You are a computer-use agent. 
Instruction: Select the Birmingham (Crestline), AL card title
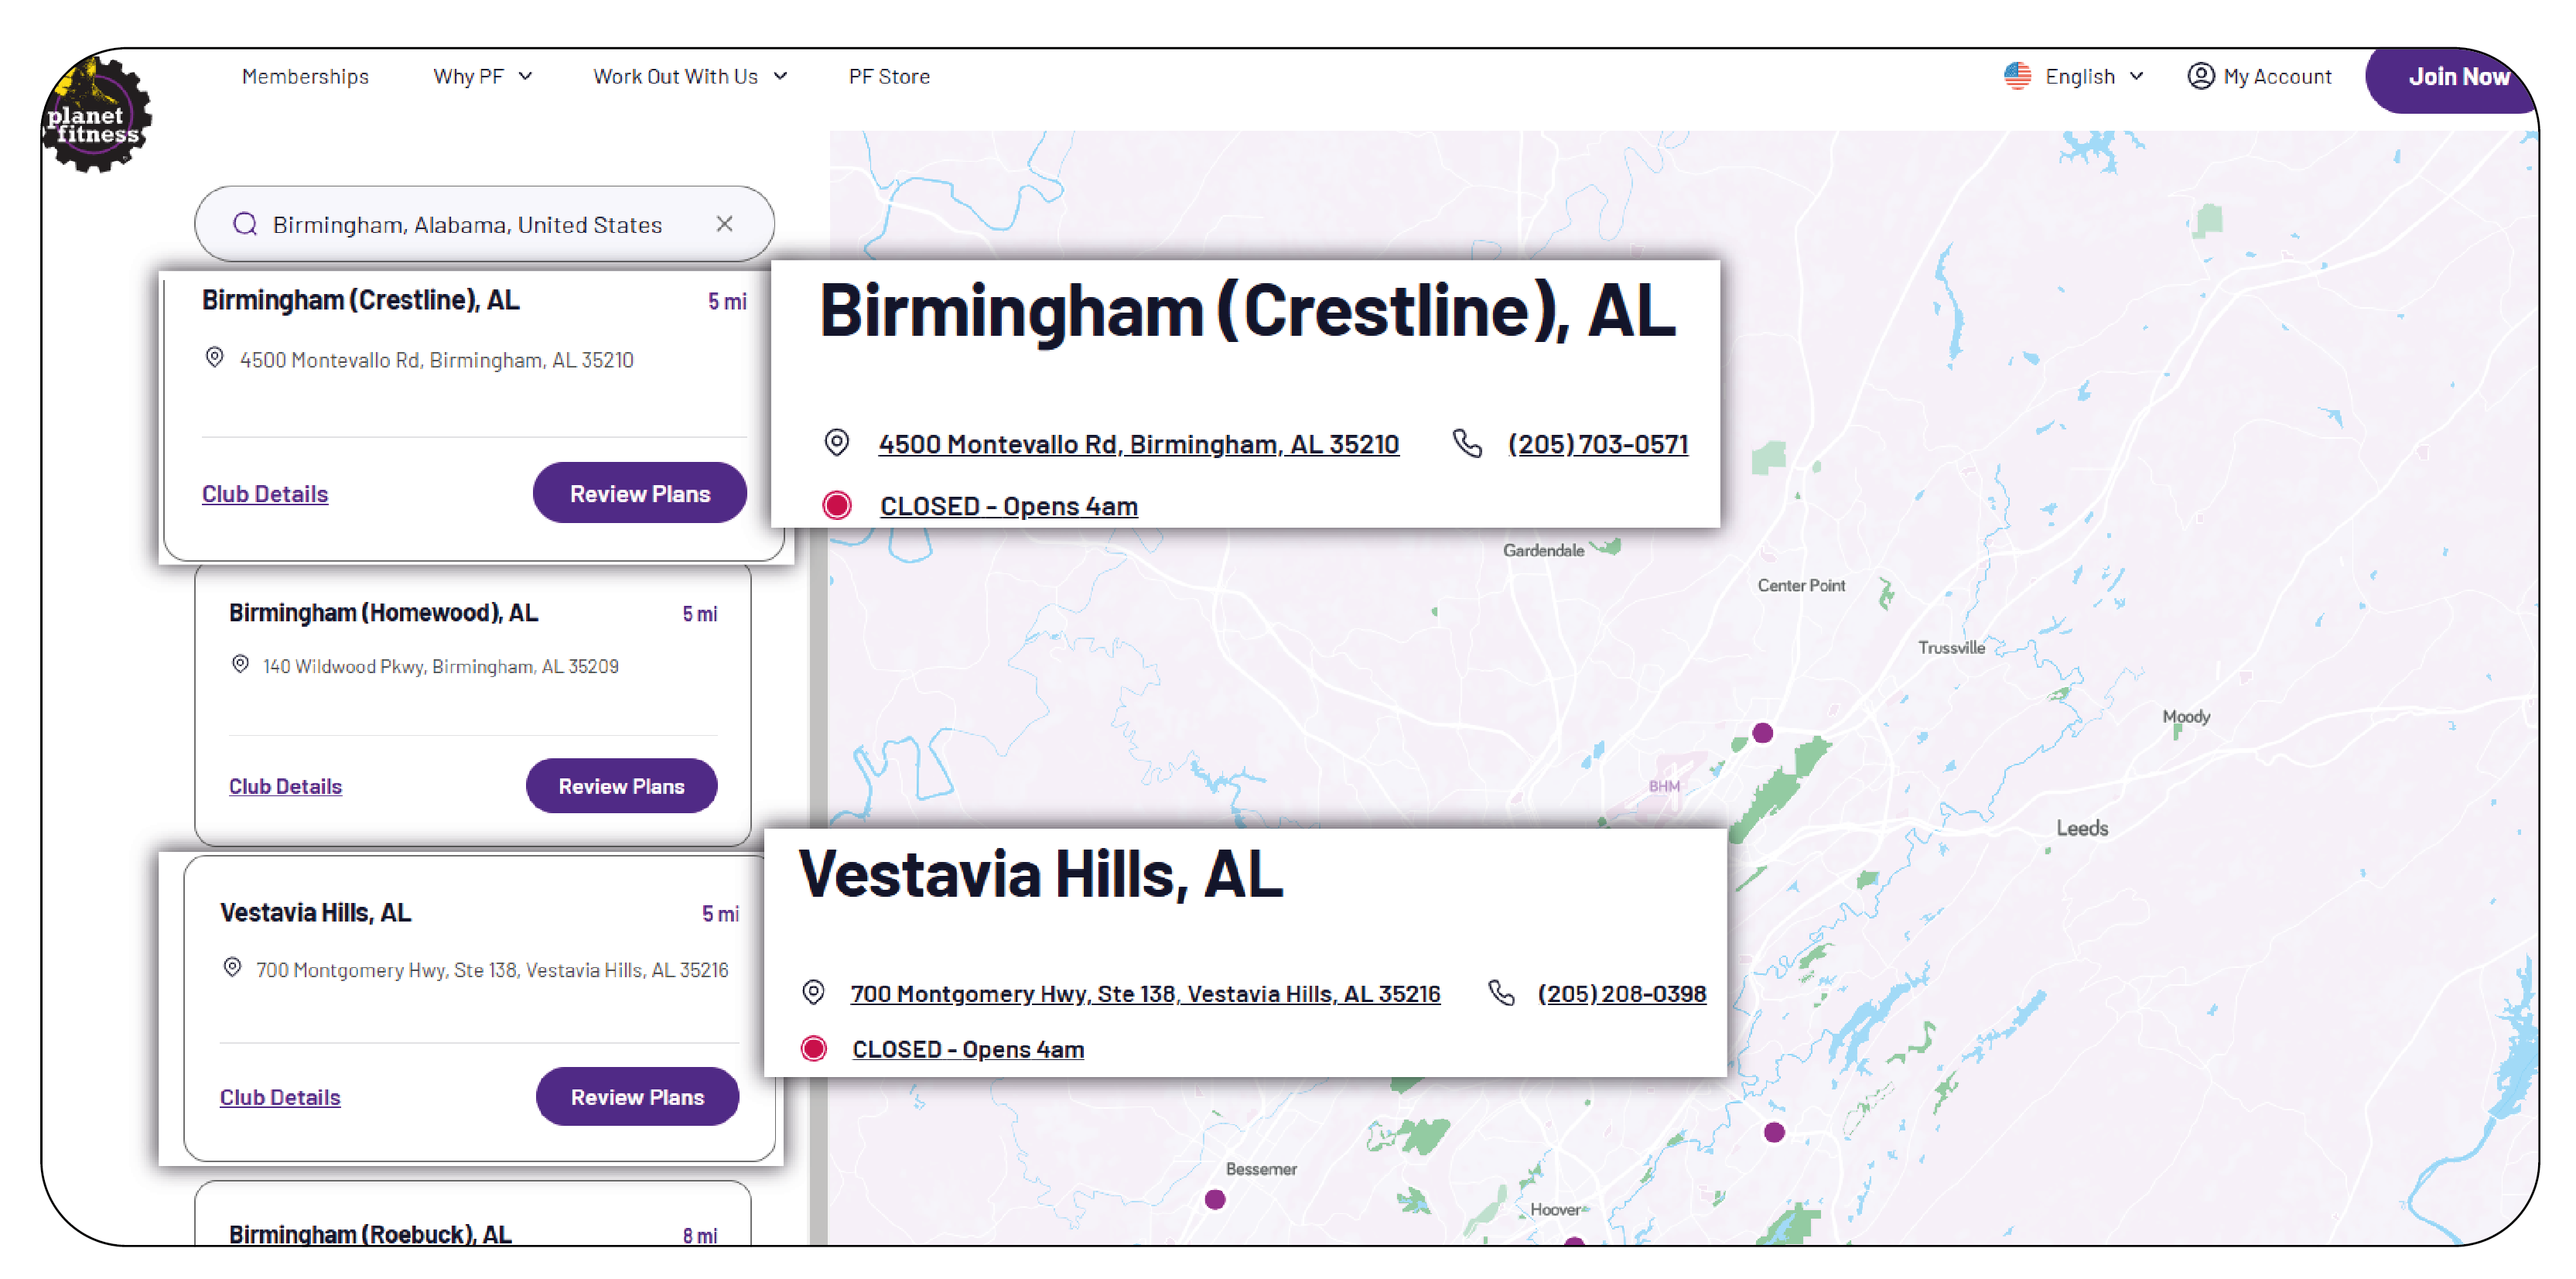pyautogui.click(x=361, y=300)
